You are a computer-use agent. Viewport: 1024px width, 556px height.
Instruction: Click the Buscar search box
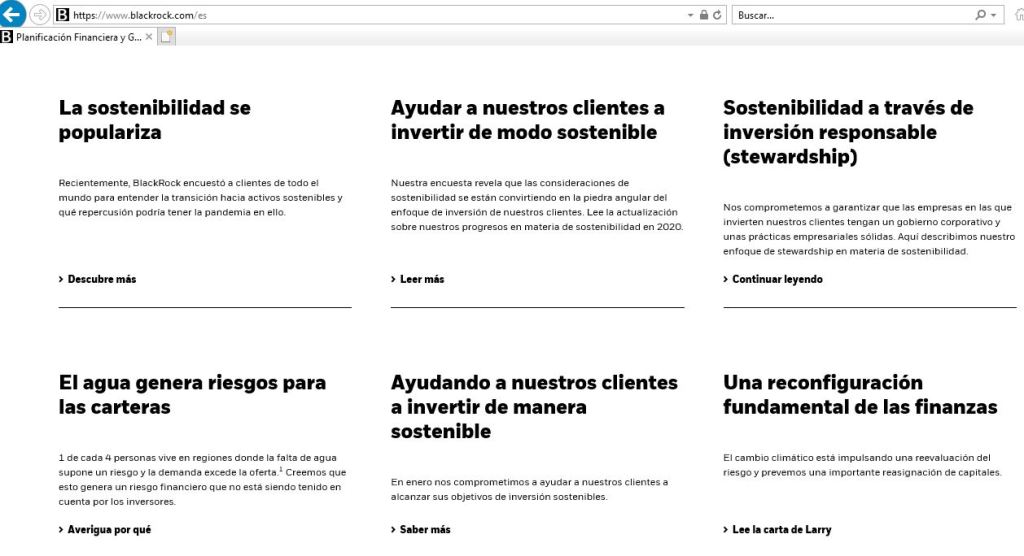pos(850,16)
